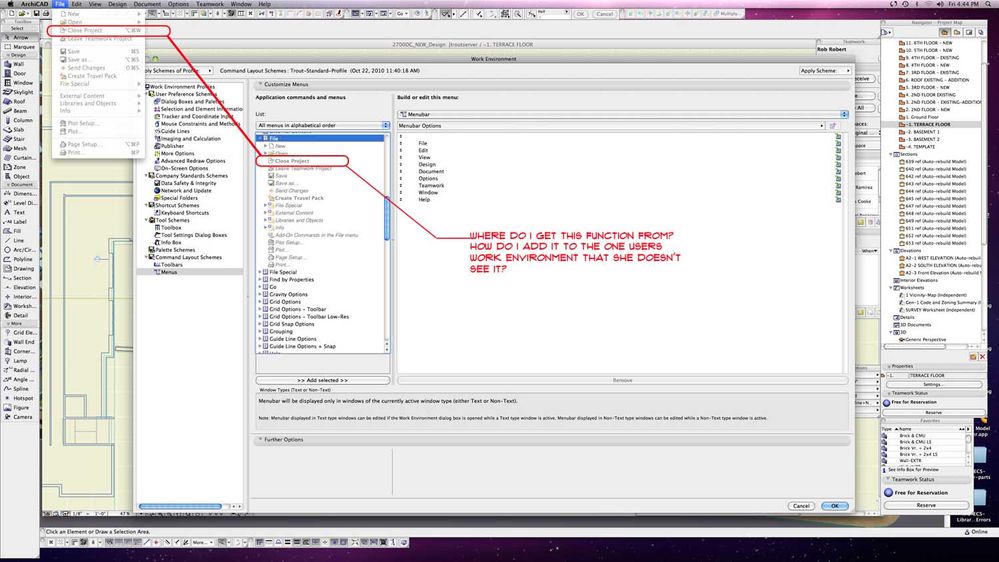Collapse the Sections folder in Navigator
Viewport: 999px width, 562px height.
891,154
